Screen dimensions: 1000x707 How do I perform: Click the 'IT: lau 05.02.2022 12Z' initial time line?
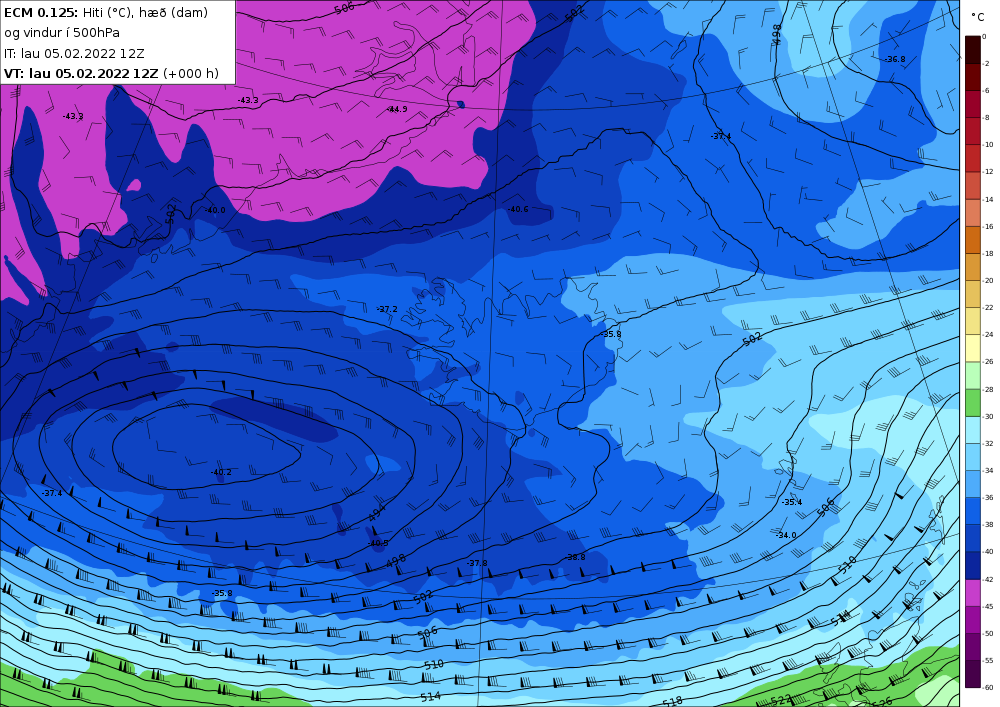[74, 54]
